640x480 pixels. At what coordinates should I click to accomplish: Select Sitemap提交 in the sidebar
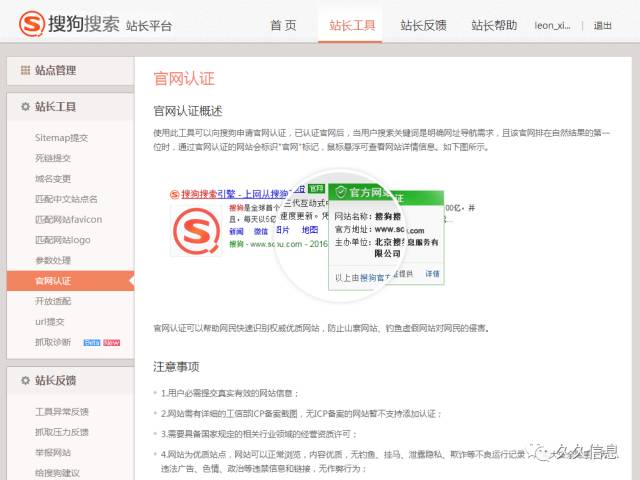coord(62,138)
